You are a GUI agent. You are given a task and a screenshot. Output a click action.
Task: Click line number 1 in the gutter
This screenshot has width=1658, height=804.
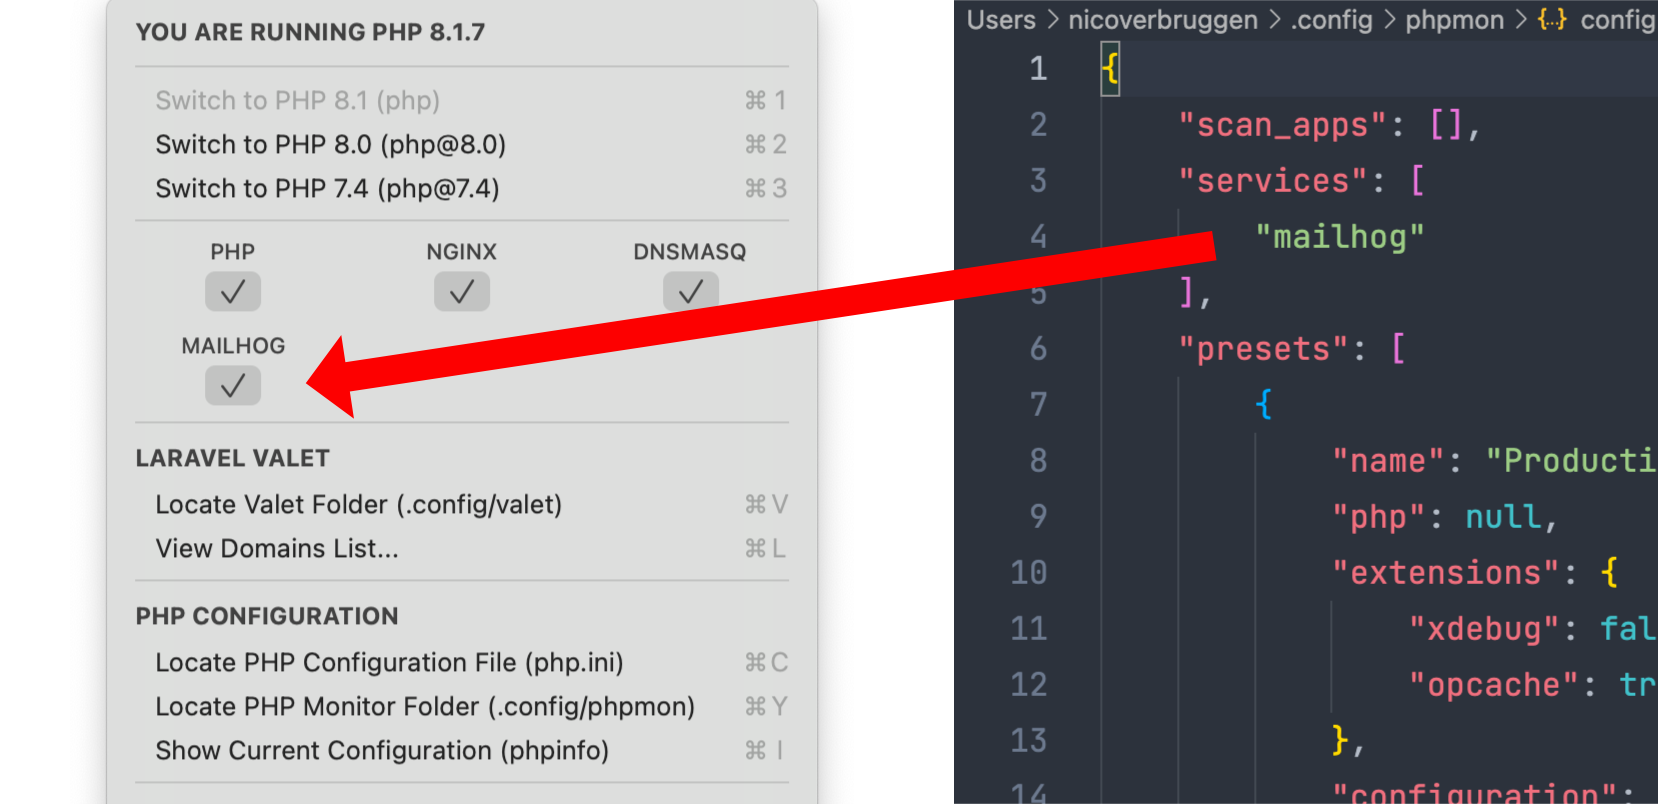click(x=1039, y=69)
